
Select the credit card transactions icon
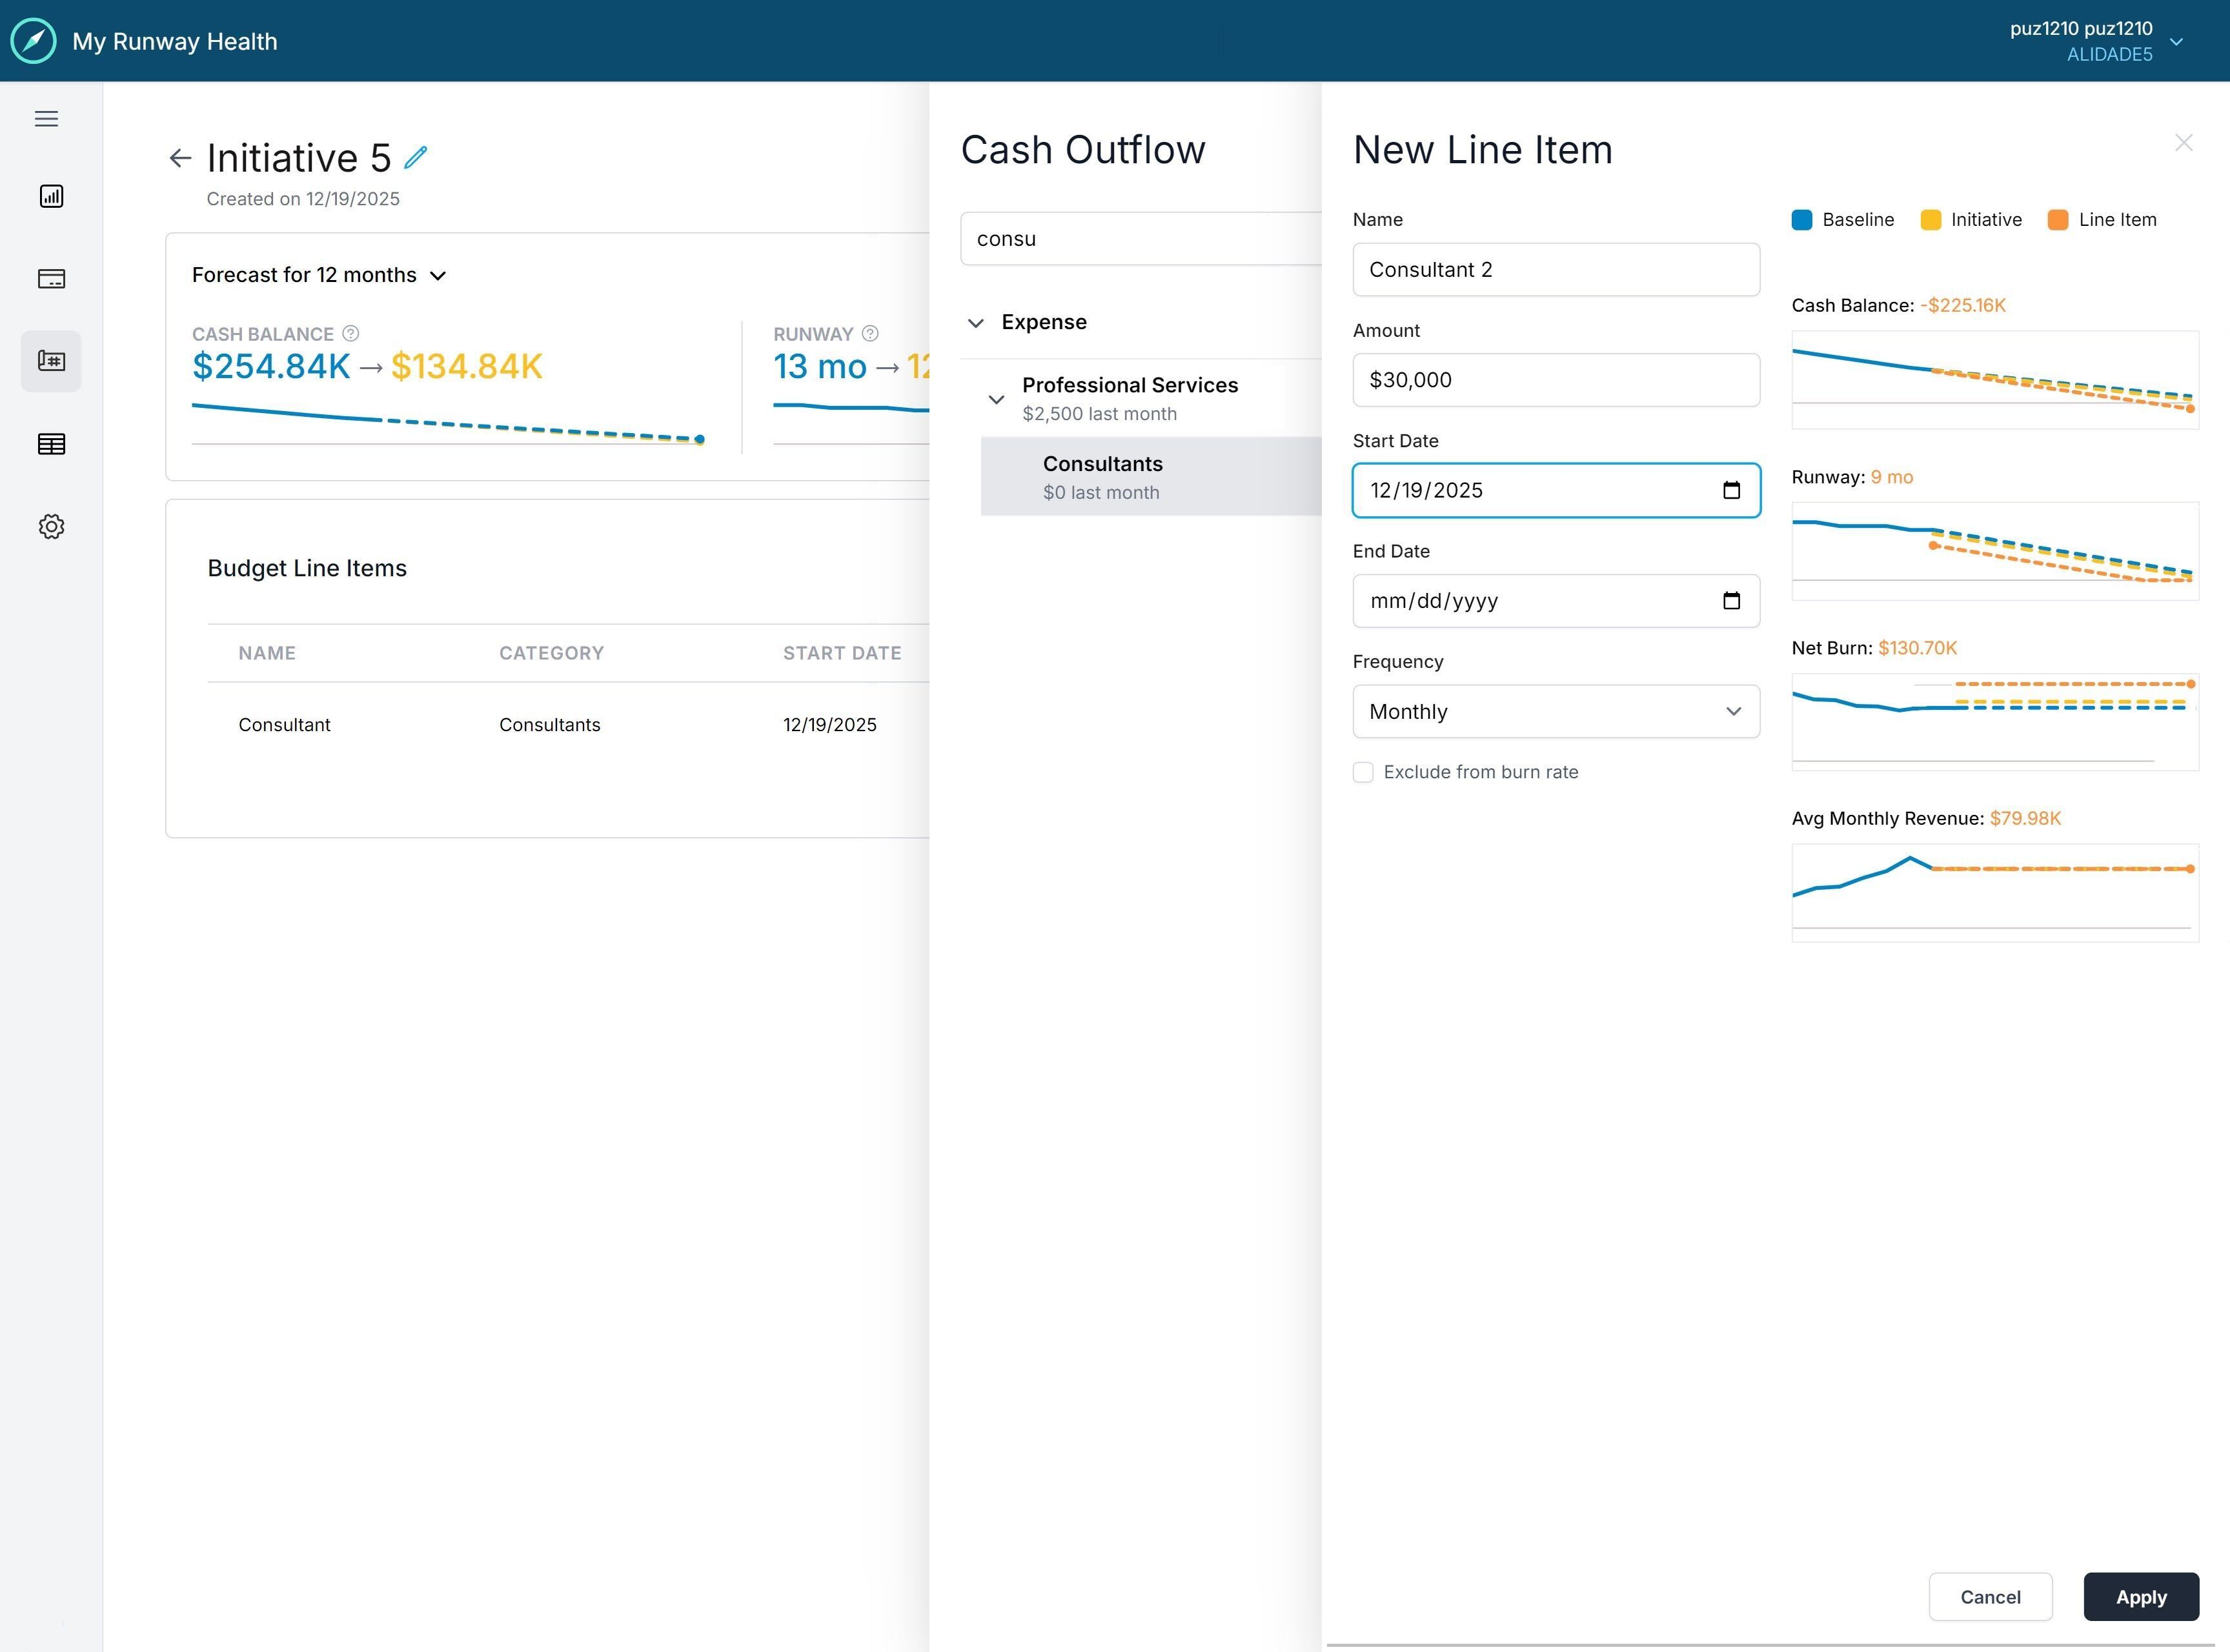click(51, 279)
